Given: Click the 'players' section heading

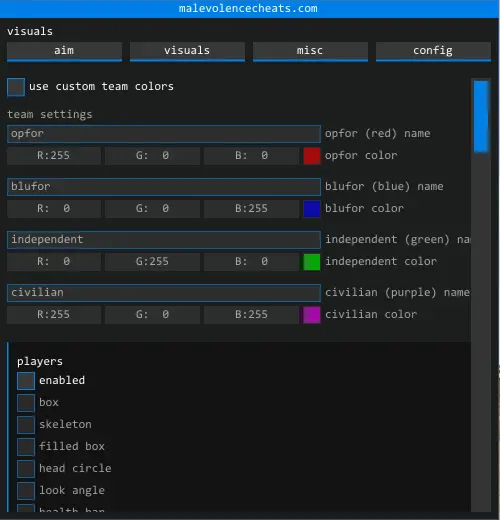Looking at the screenshot, I should click(40, 362).
